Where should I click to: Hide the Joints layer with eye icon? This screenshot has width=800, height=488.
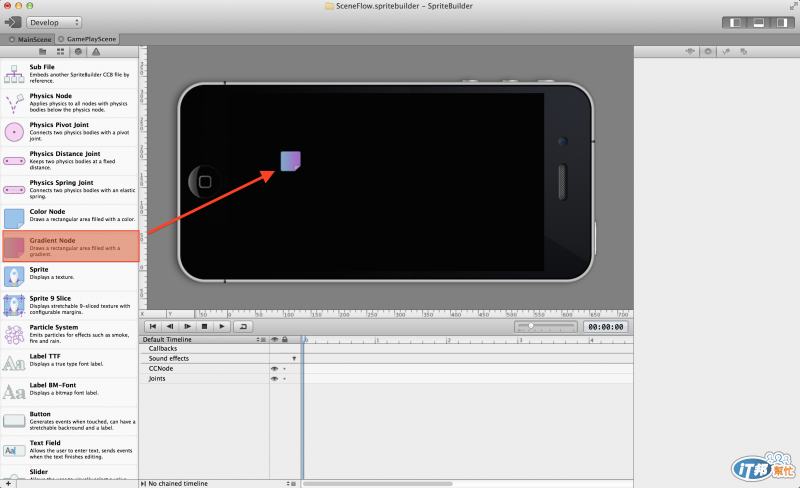(x=274, y=379)
